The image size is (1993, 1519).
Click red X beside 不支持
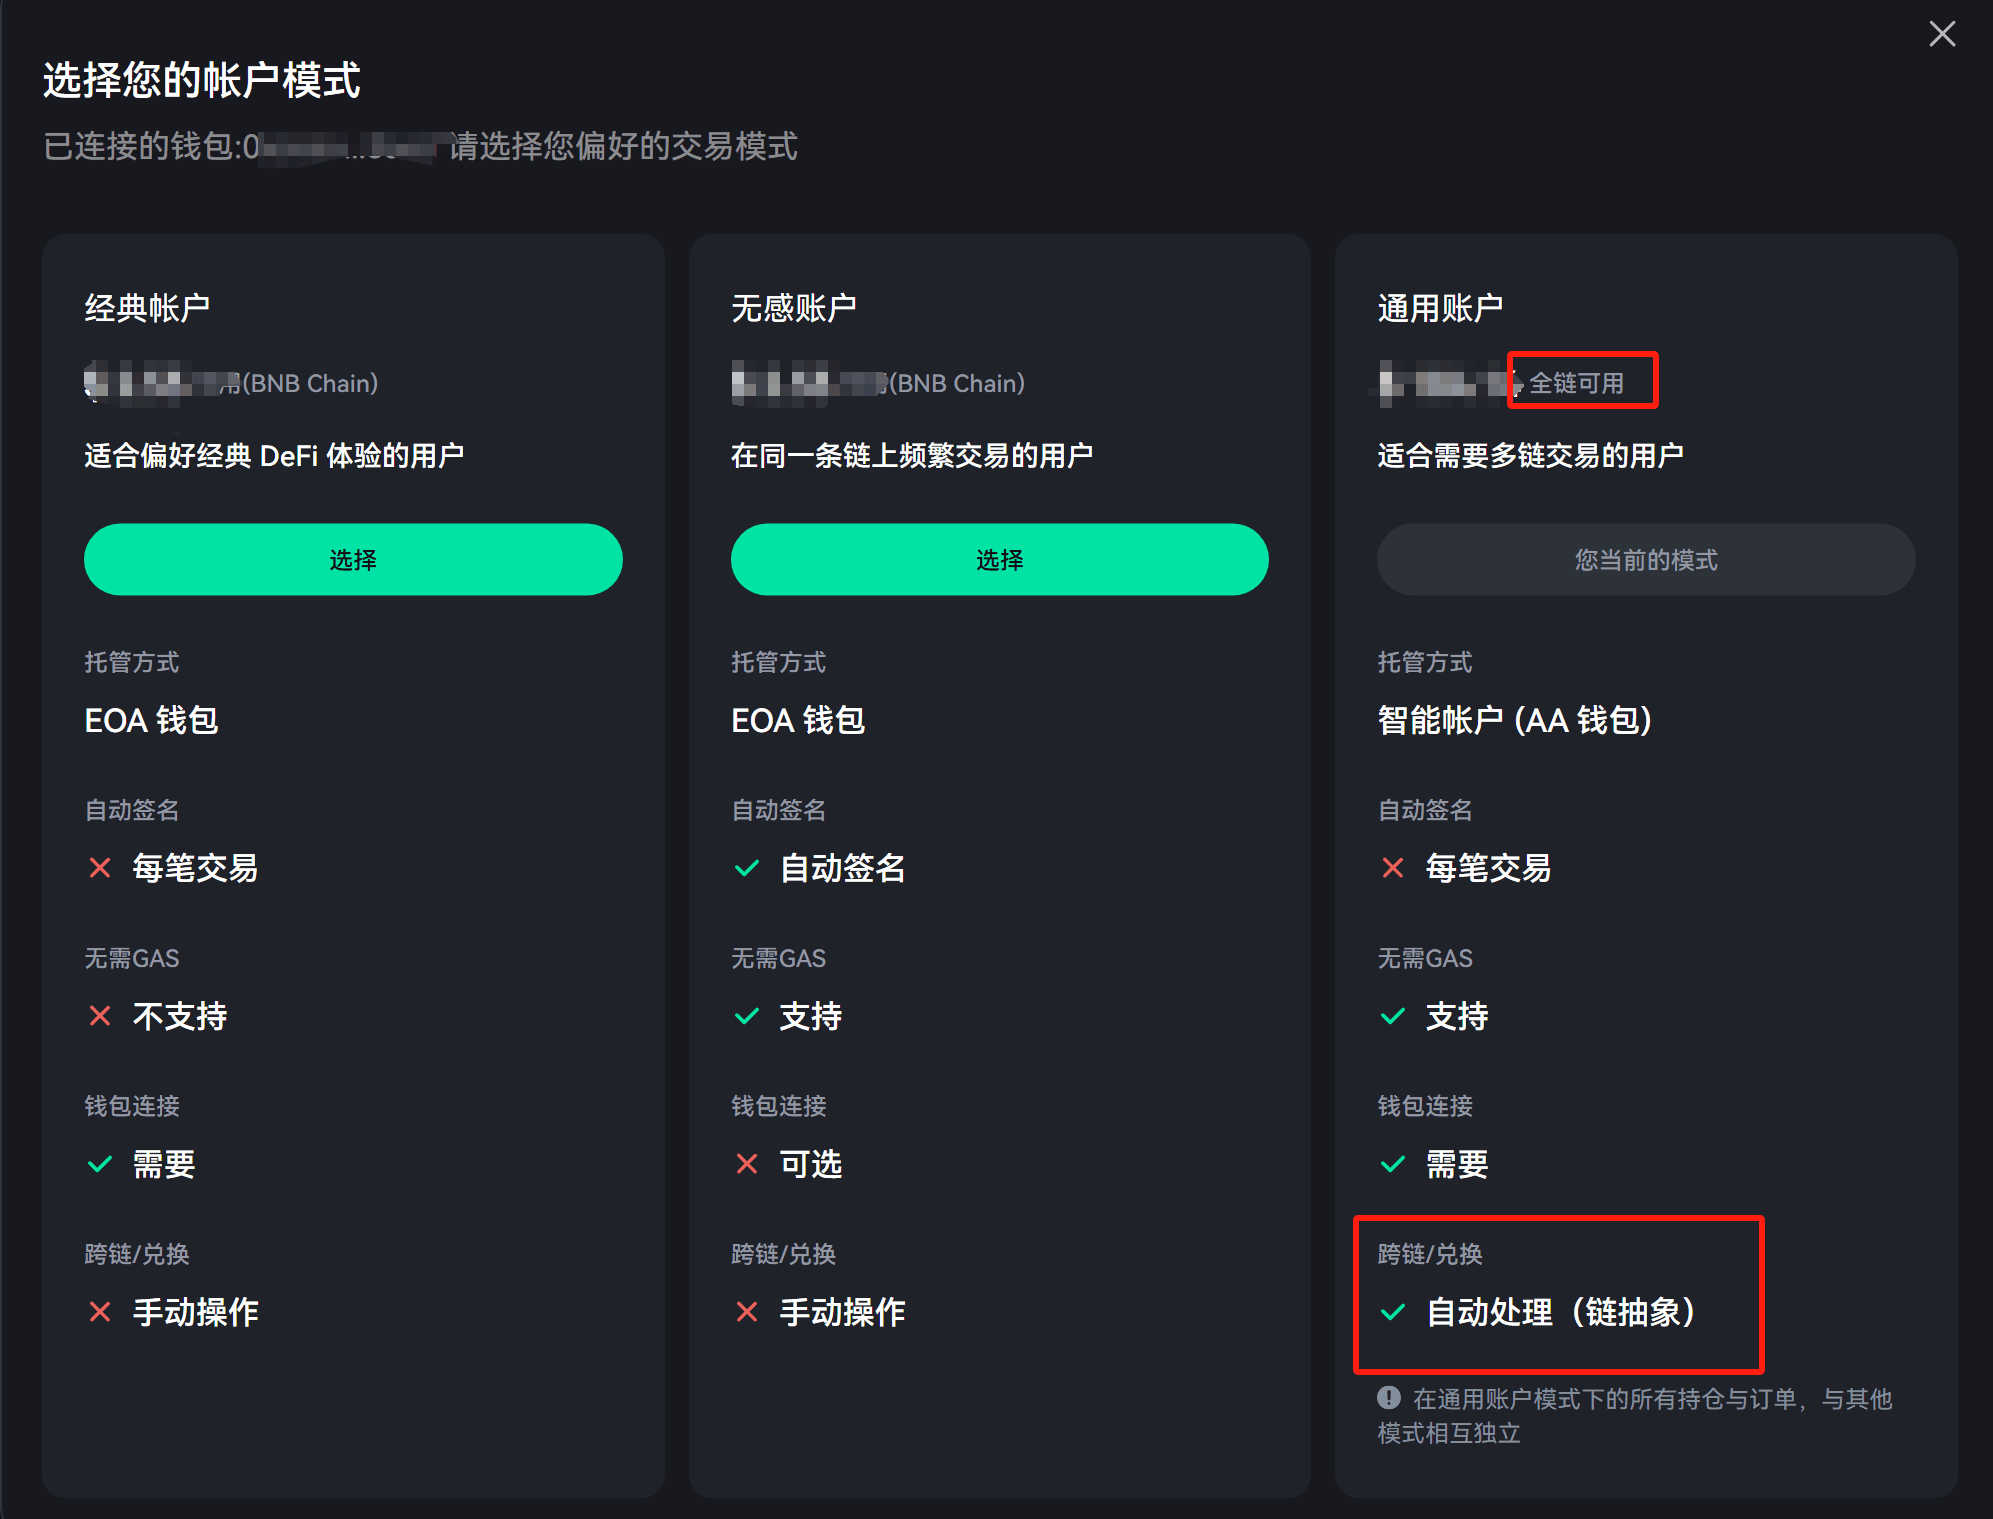point(100,1016)
